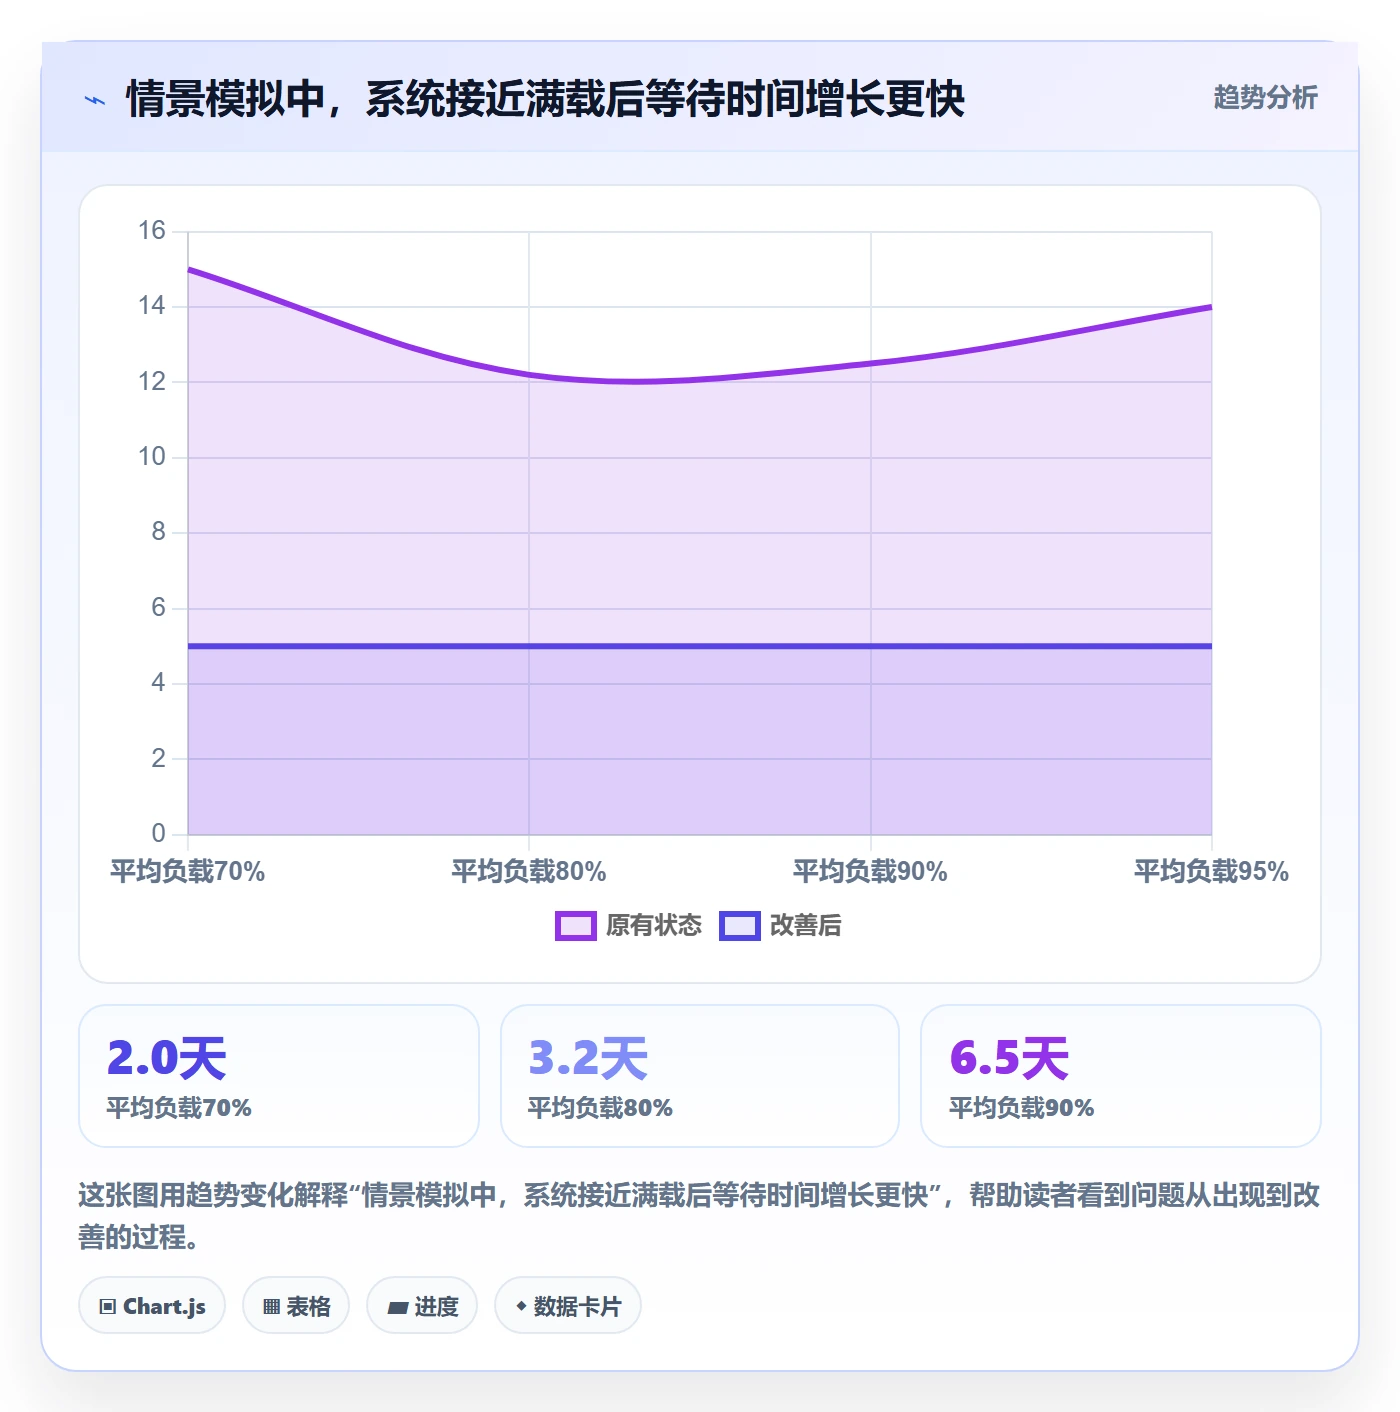The image size is (1400, 1412).
Task: Click the y-axis value 2
Action: pos(159,759)
